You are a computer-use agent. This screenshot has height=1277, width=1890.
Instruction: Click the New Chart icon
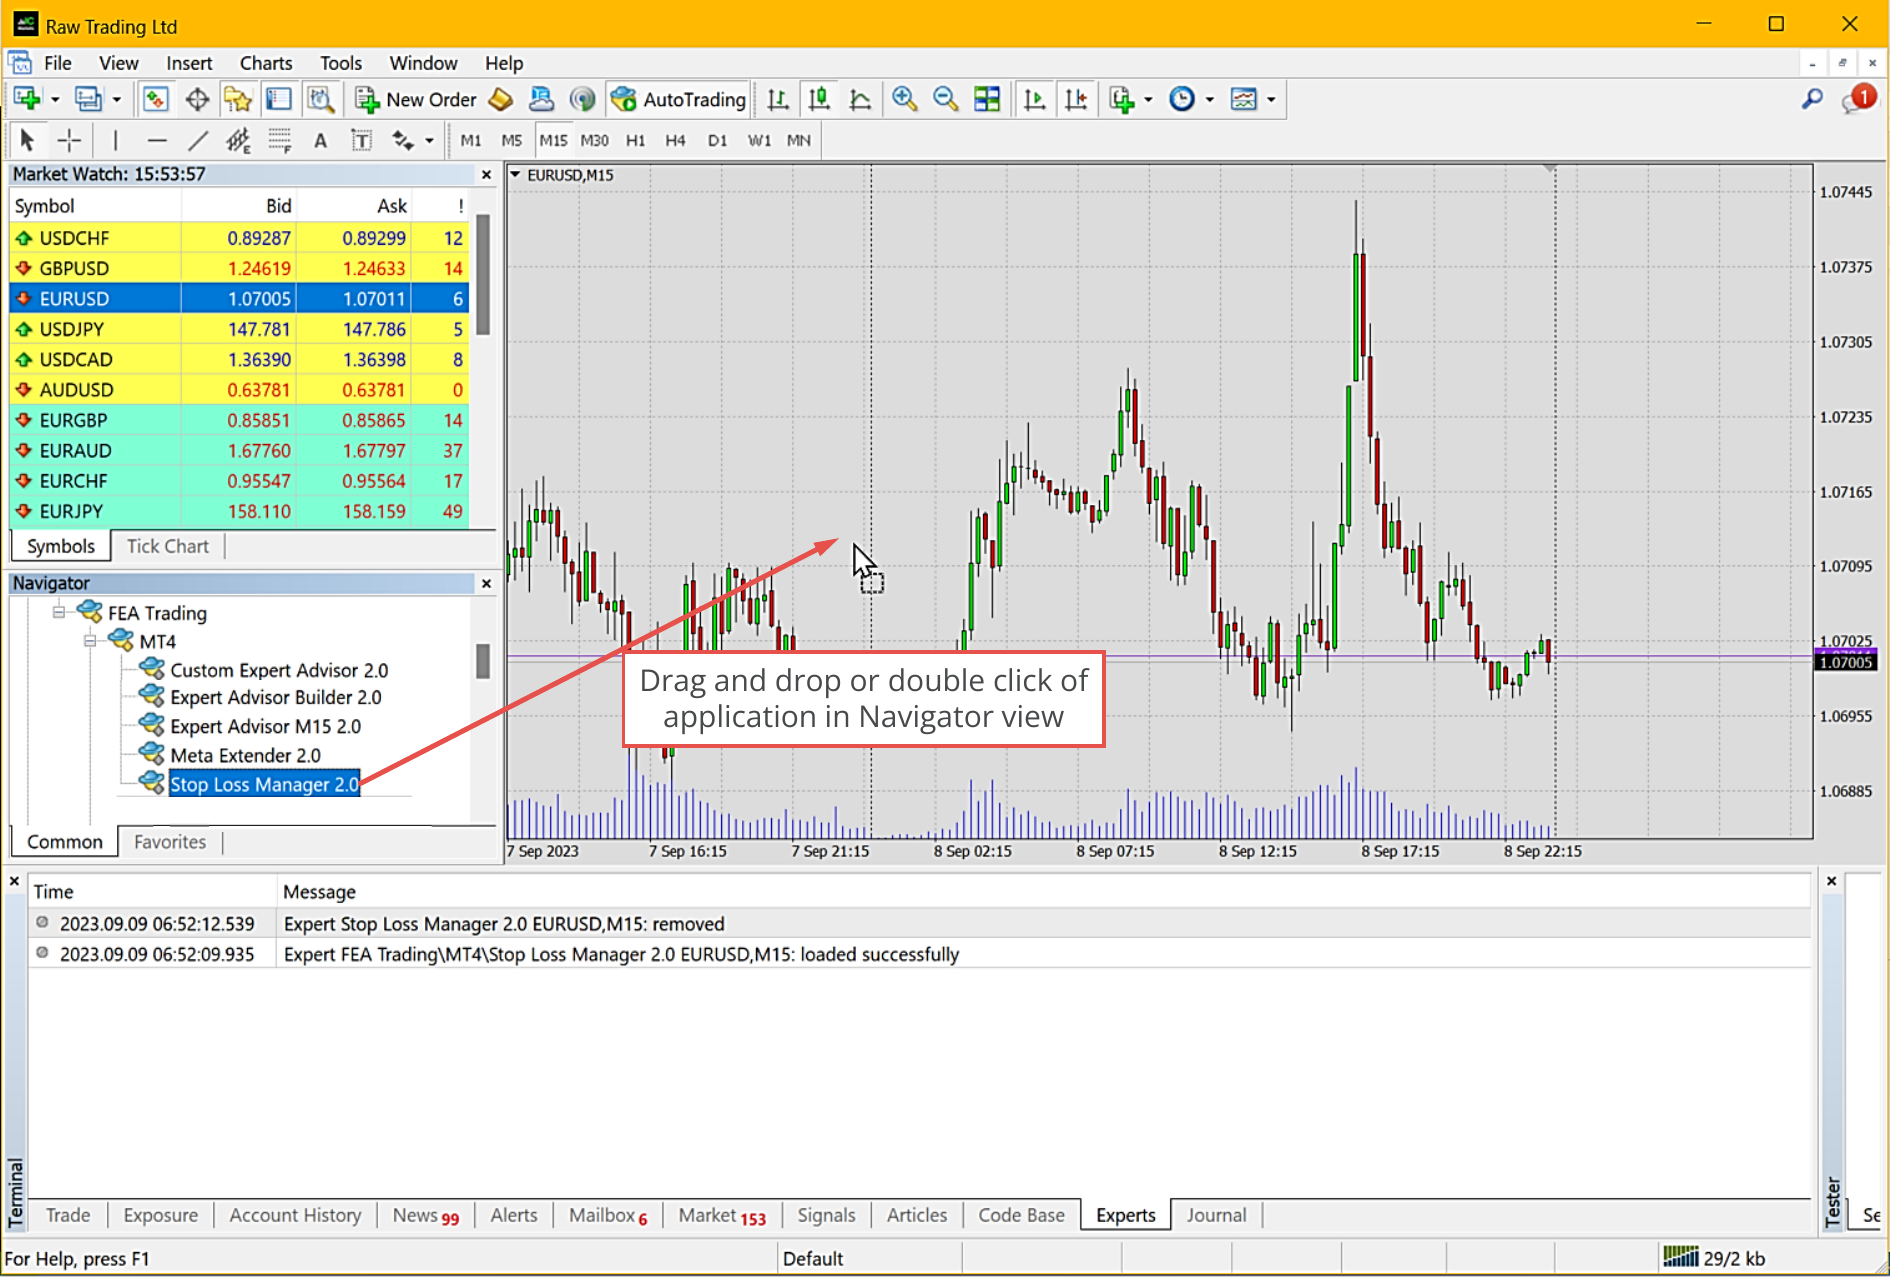pyautogui.click(x=27, y=99)
